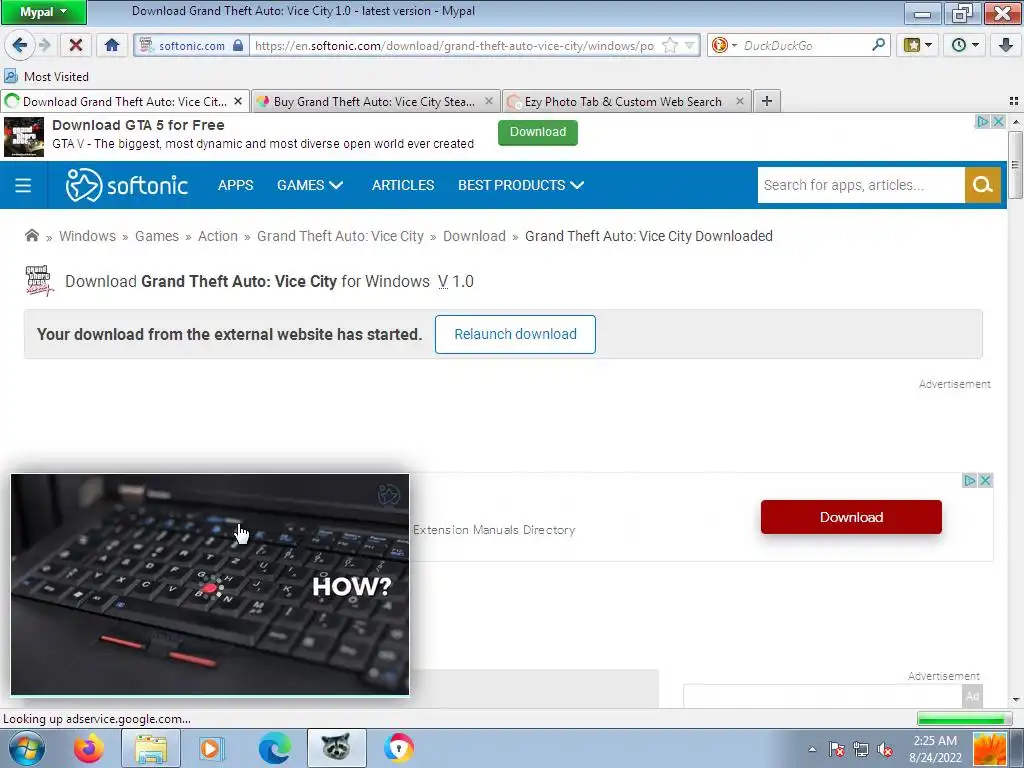
Task: Open the APPS menu item
Action: [x=235, y=185]
